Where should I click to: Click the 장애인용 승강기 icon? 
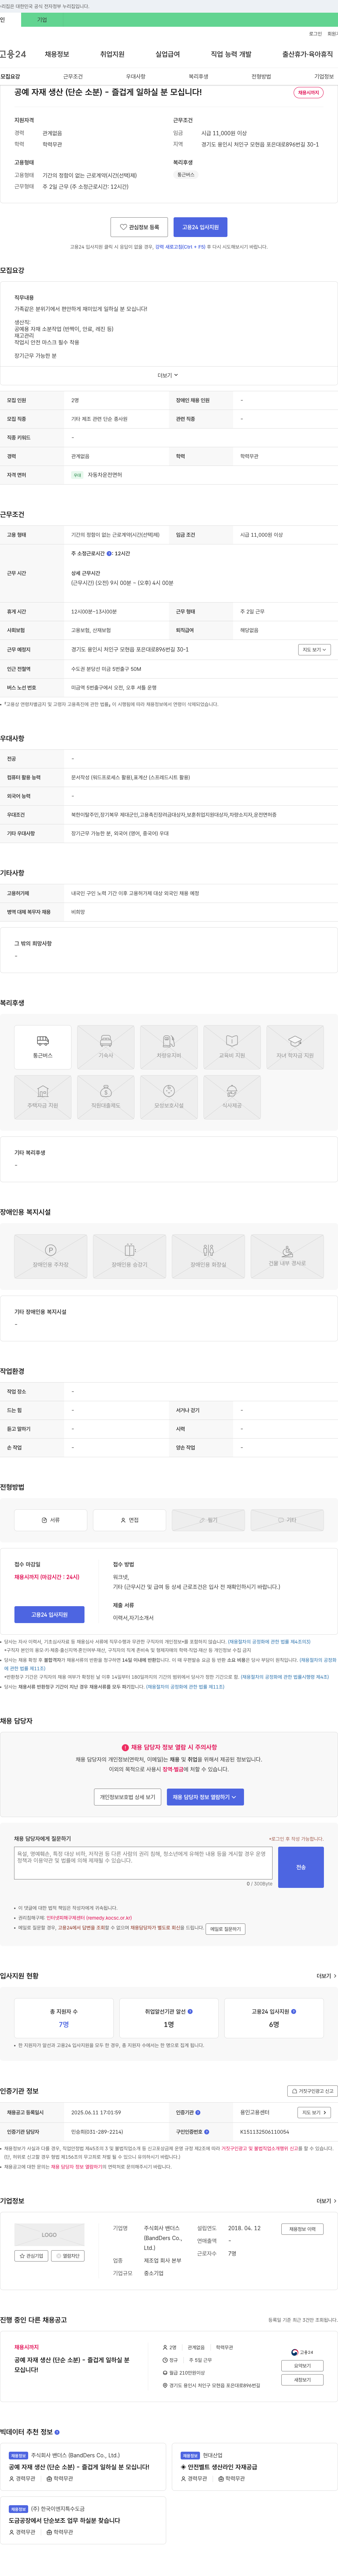(130, 1256)
